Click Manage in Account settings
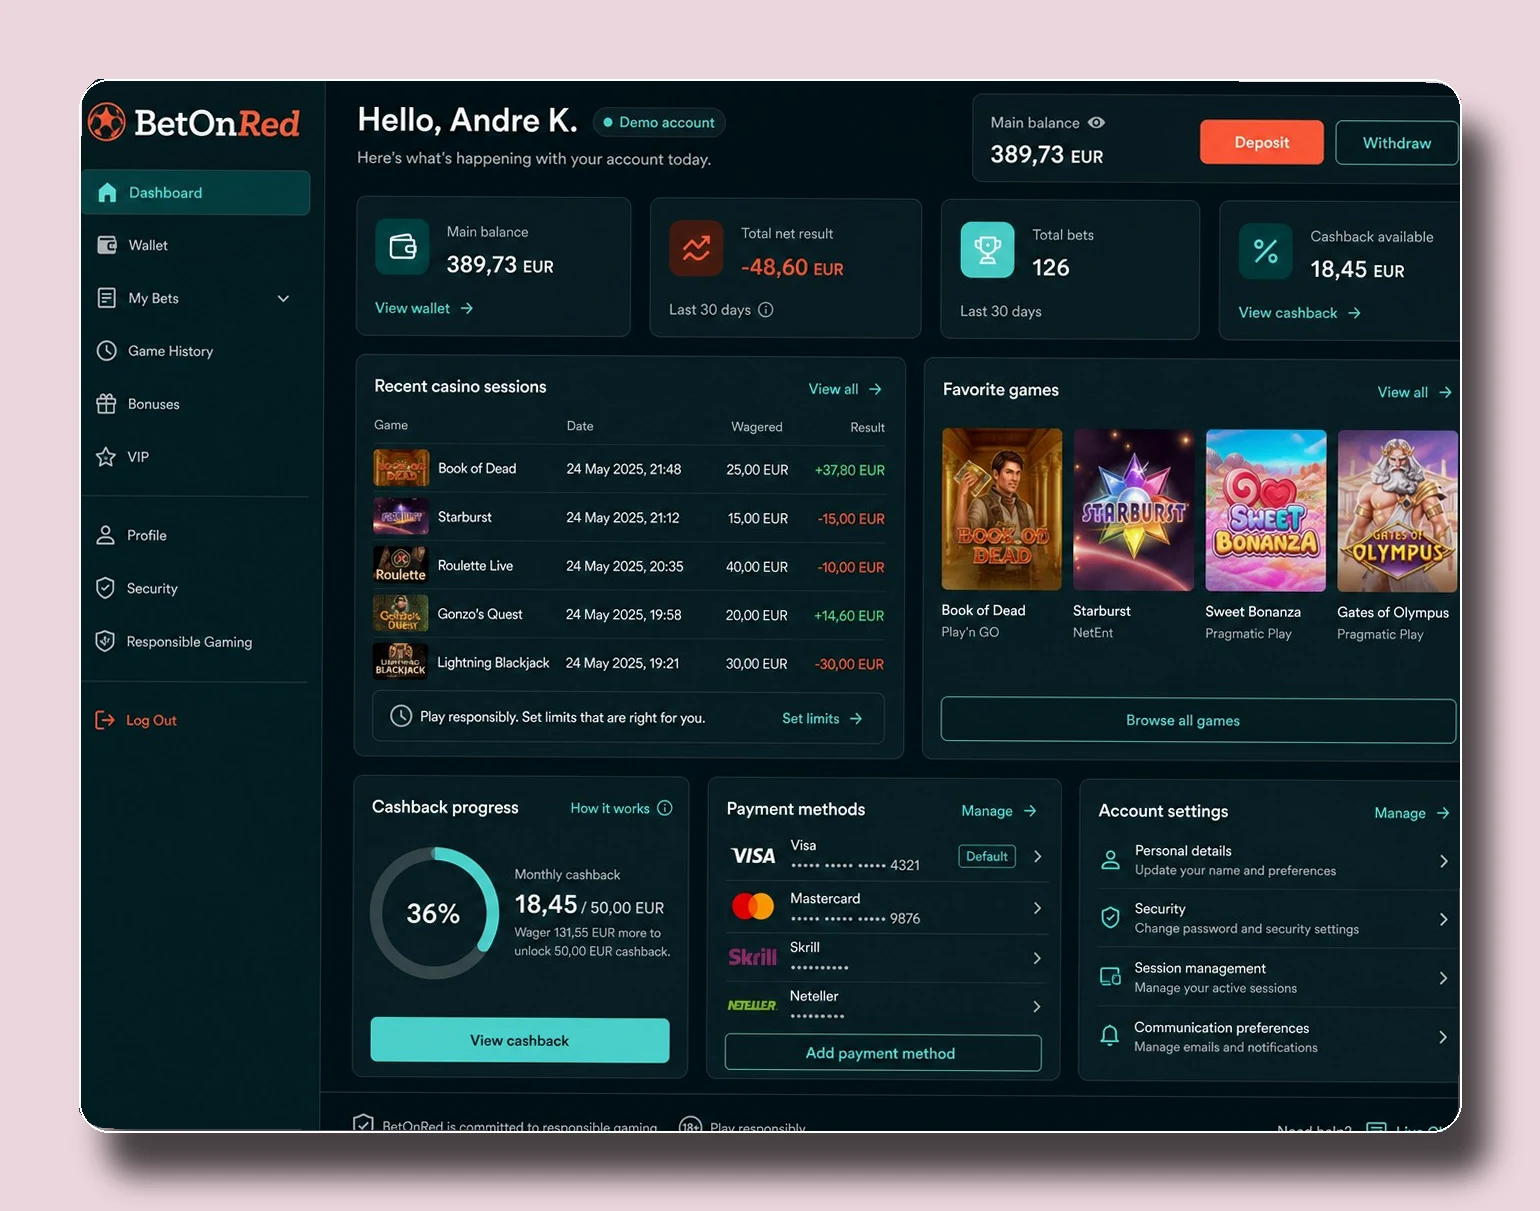The height and width of the screenshot is (1211, 1540). point(1412,813)
